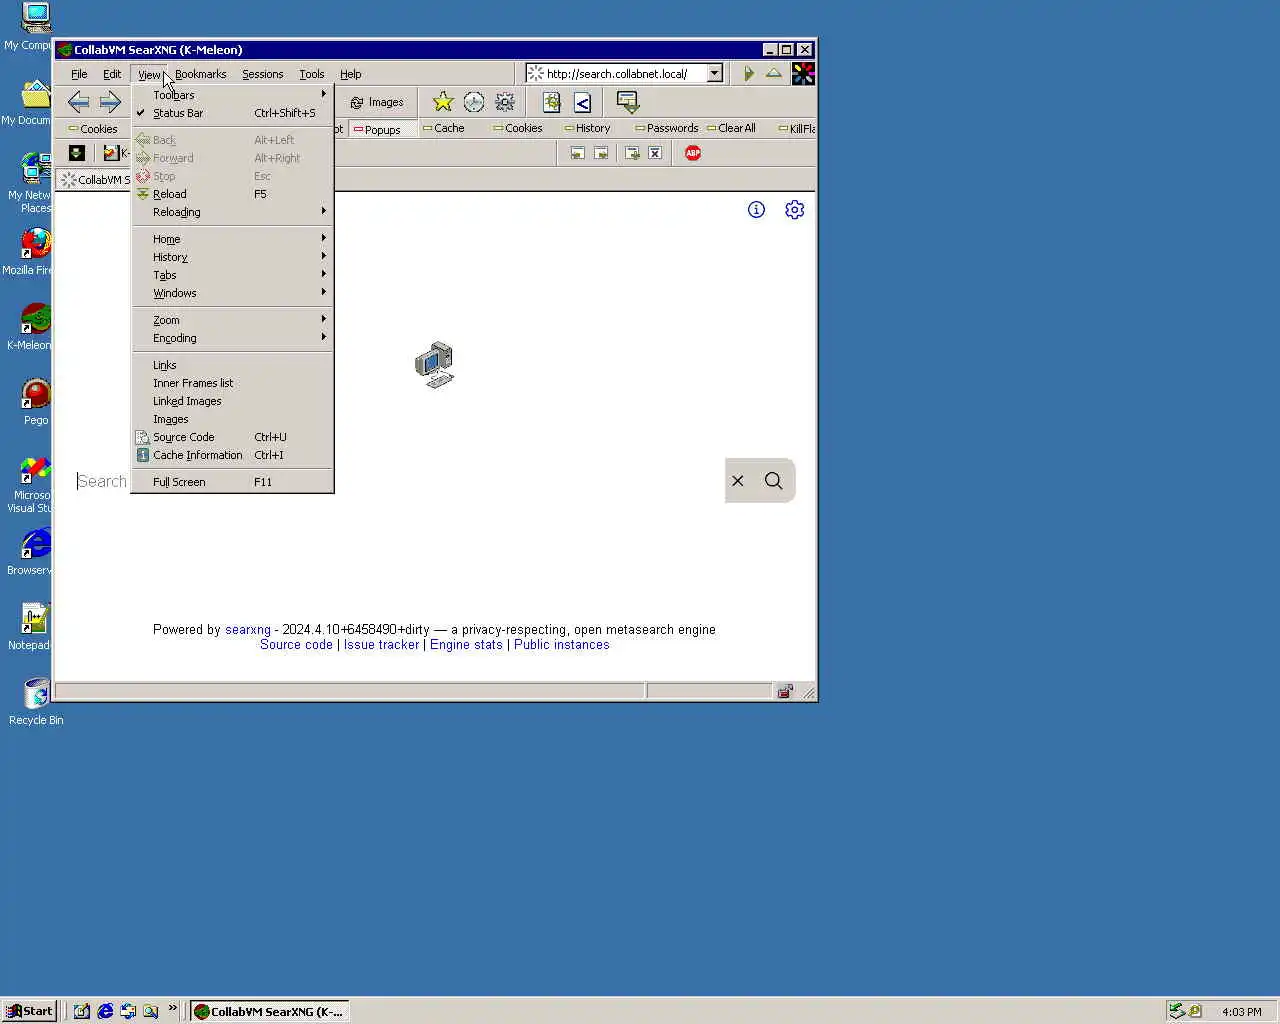1280x1024 pixels.
Task: Toggle the Images toolbar button
Action: (377, 102)
